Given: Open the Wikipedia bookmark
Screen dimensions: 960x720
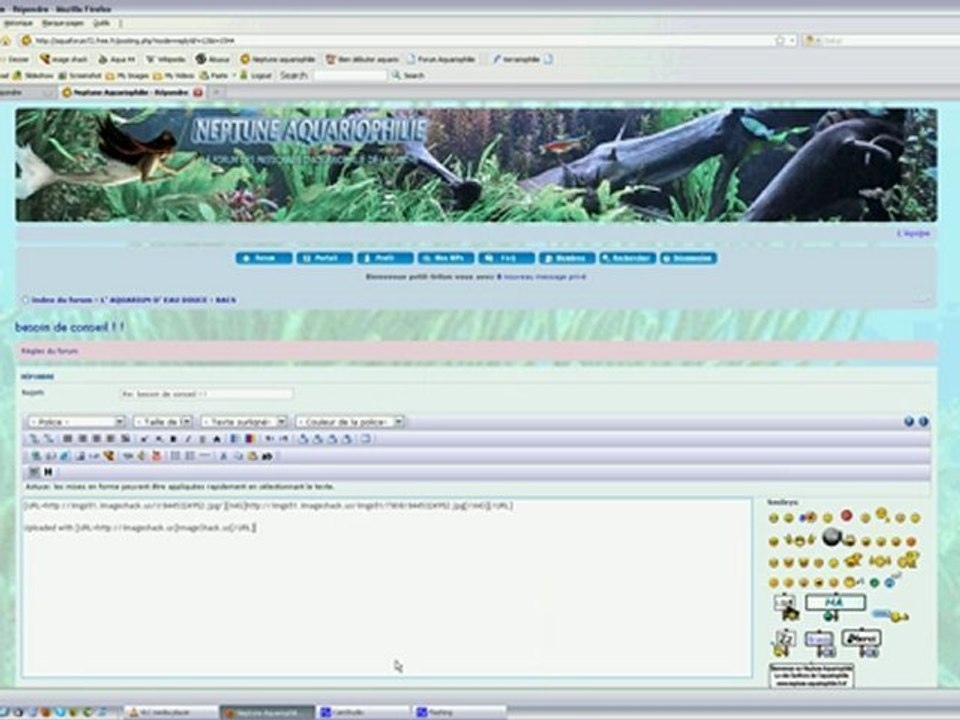Looking at the screenshot, I should coord(165,59).
